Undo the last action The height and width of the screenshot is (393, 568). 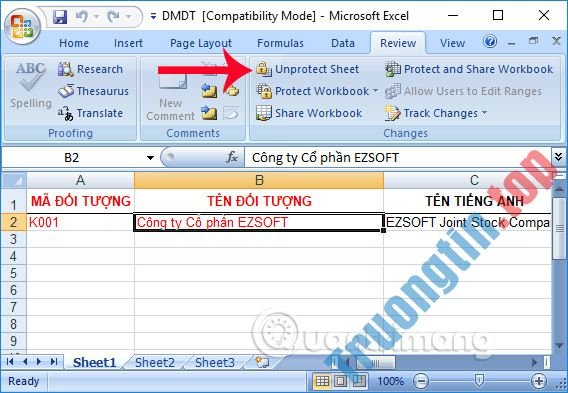[x=82, y=17]
